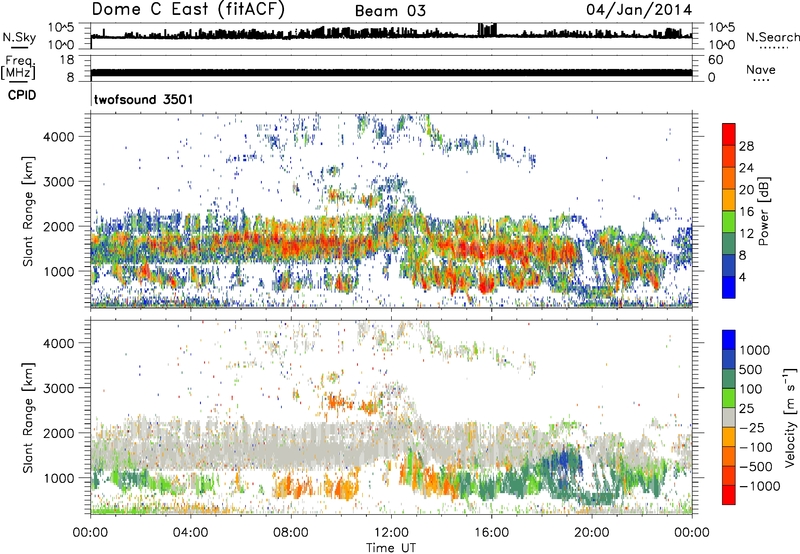Click the "20:00" time tick label
800x554 pixels.
click(591, 533)
